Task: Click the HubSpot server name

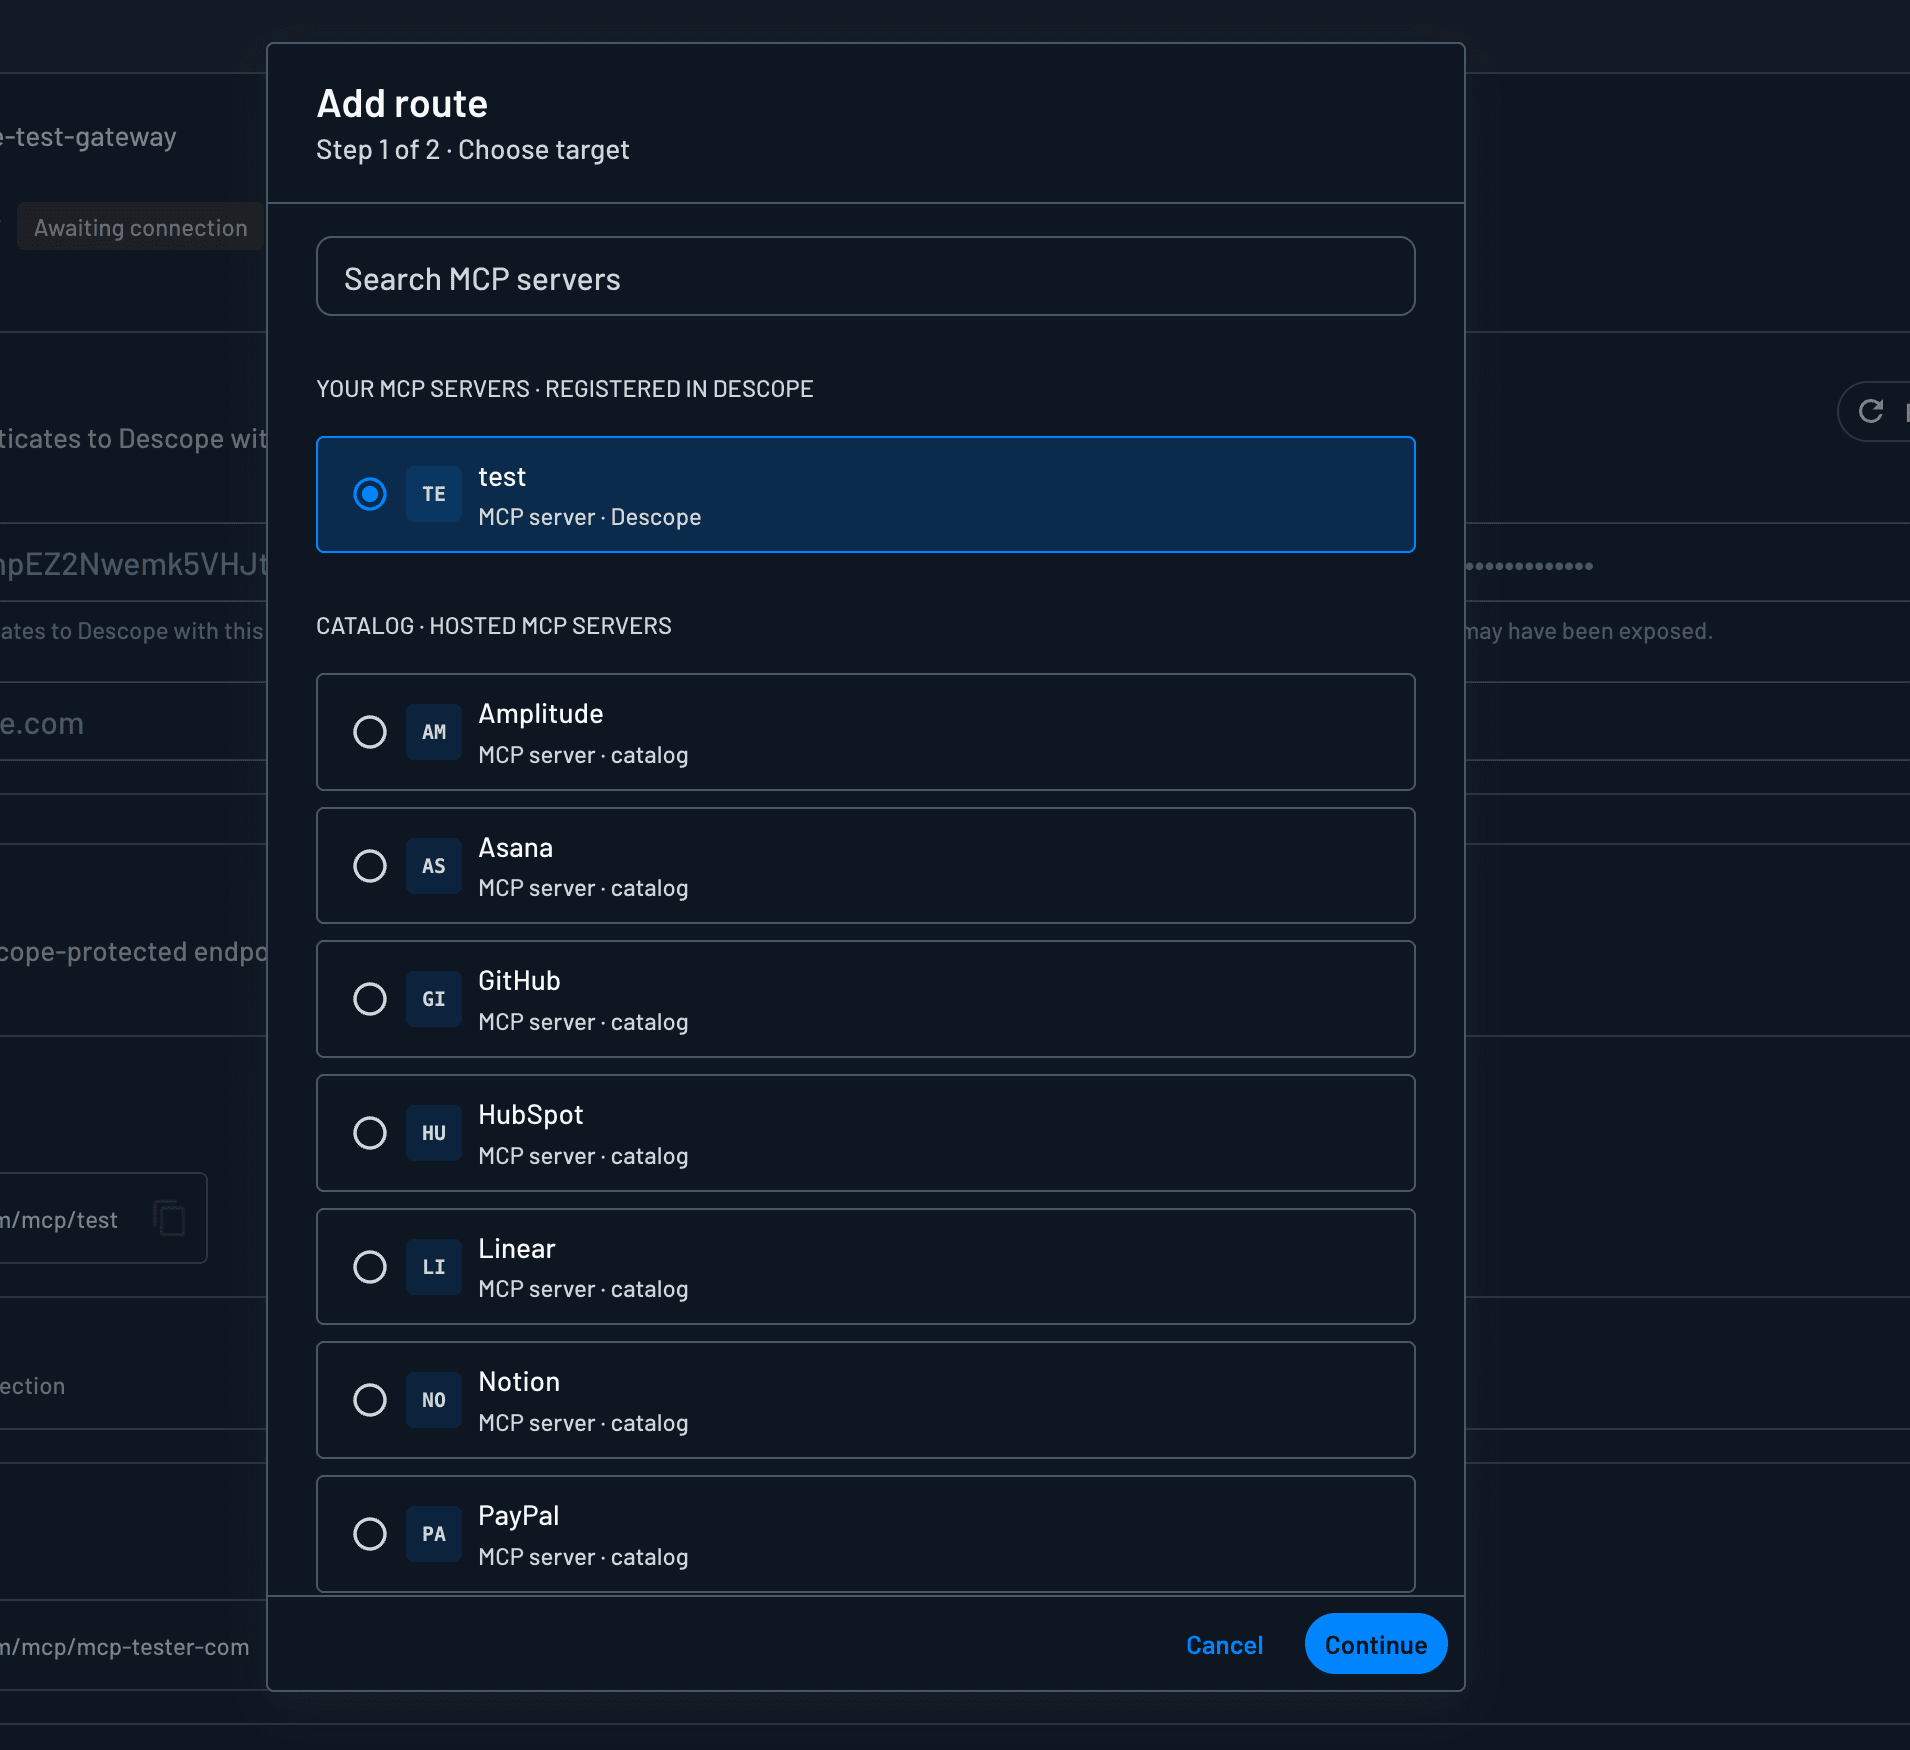Action: [x=531, y=1115]
